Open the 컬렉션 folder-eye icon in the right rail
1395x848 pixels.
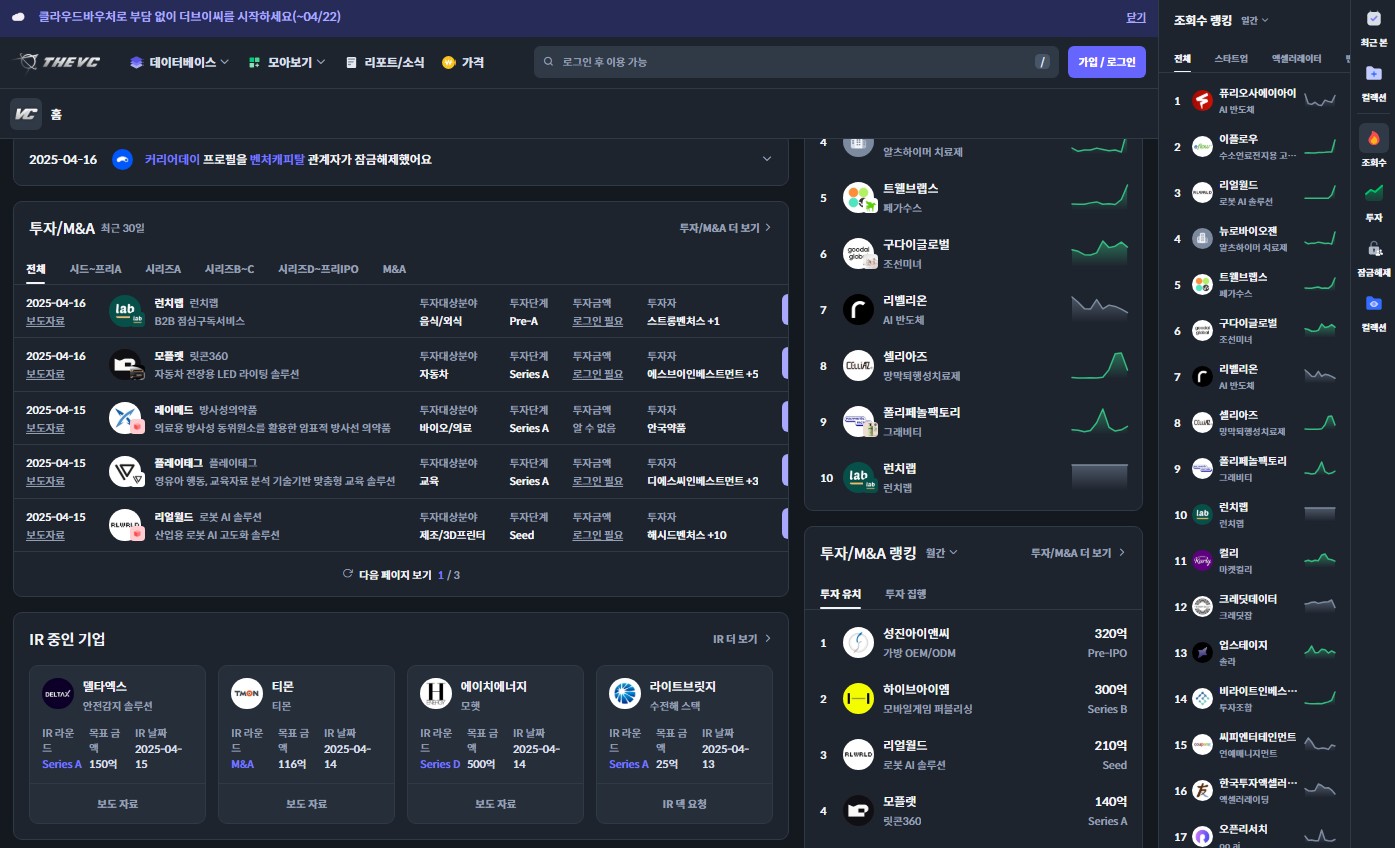pos(1374,303)
